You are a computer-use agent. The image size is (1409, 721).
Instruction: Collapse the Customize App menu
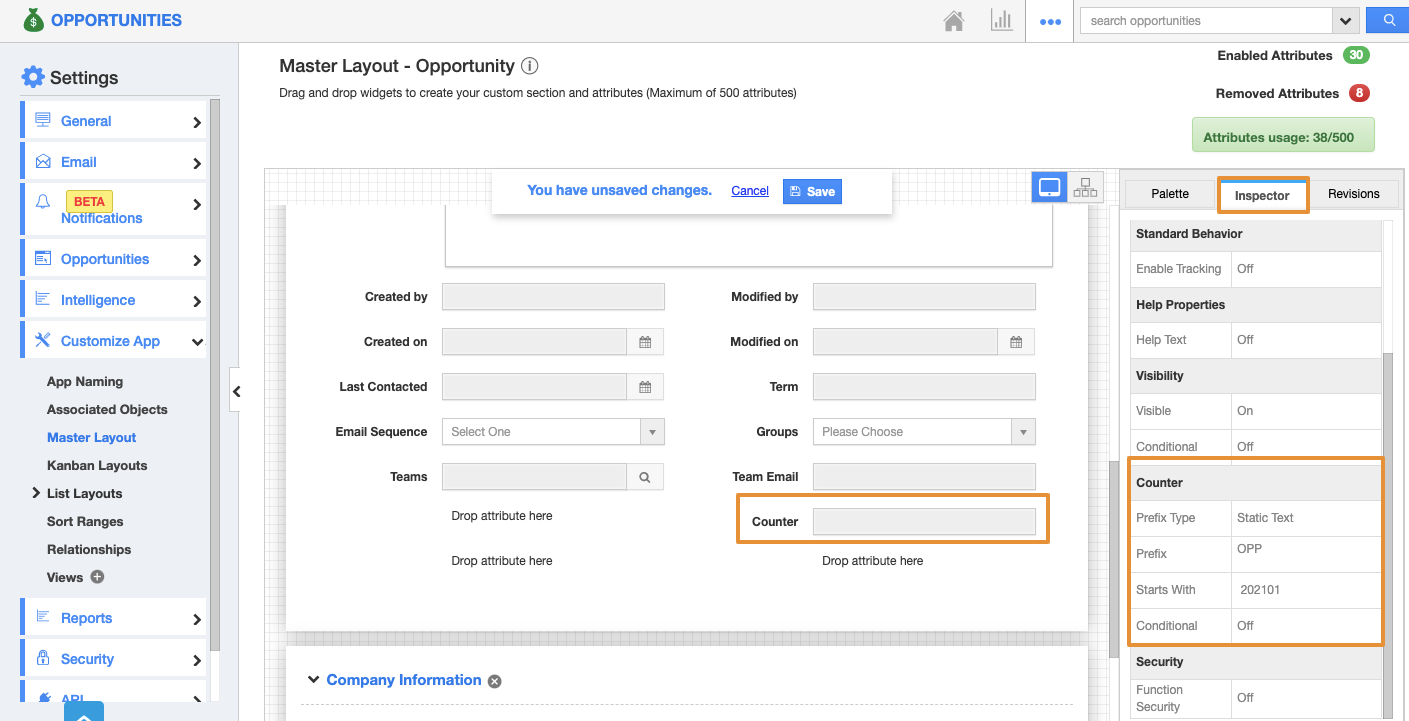point(197,342)
